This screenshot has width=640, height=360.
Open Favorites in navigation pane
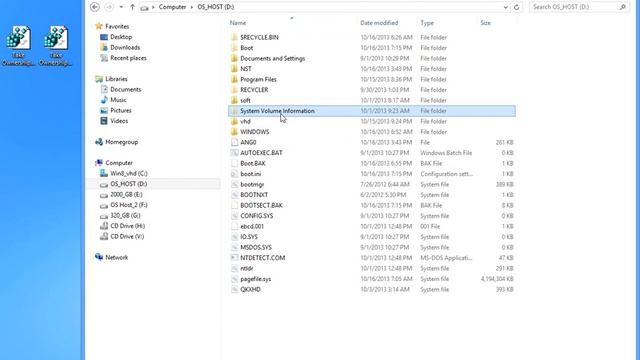(117, 26)
